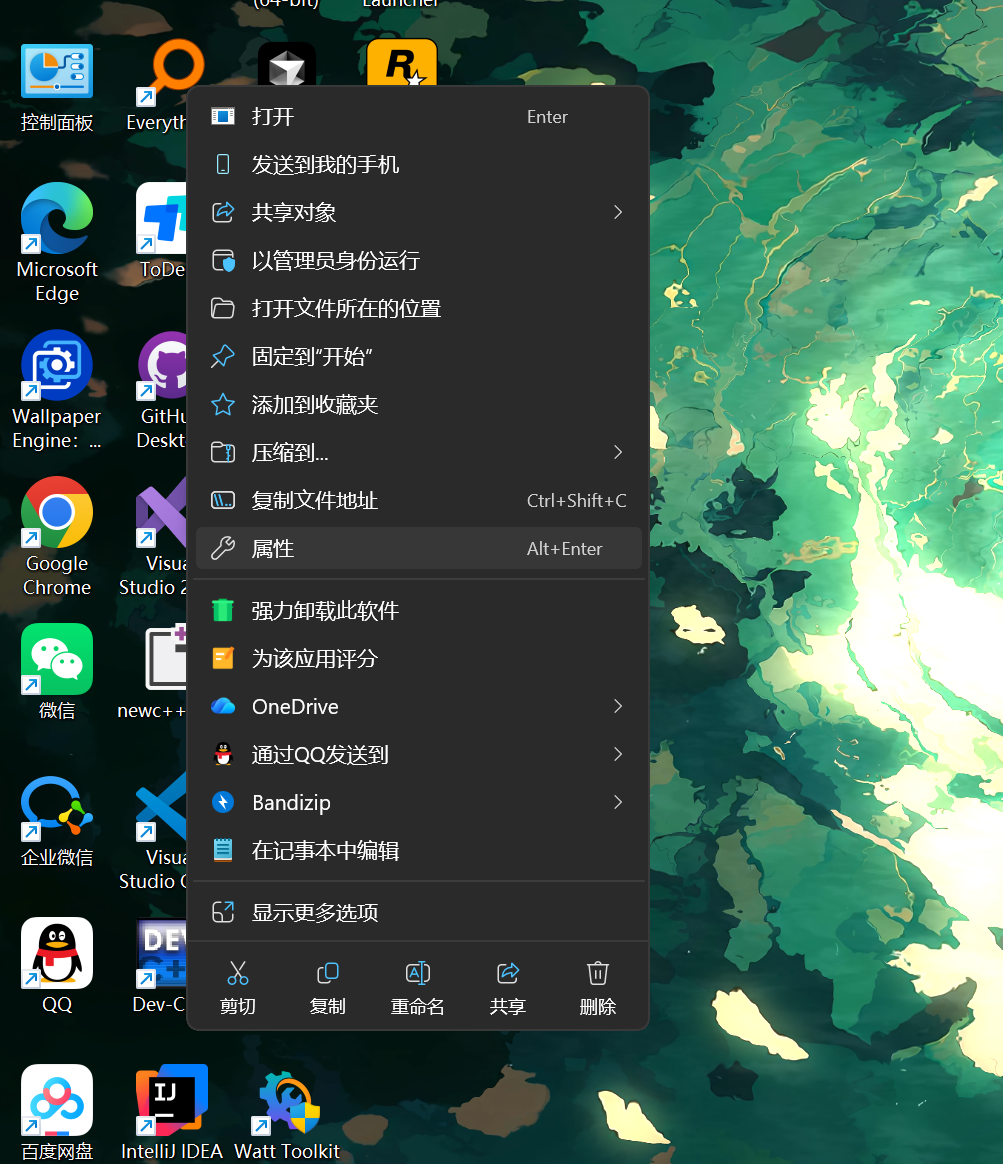1003x1164 pixels.
Task: Open the Bandizip submenu
Action: click(417, 802)
